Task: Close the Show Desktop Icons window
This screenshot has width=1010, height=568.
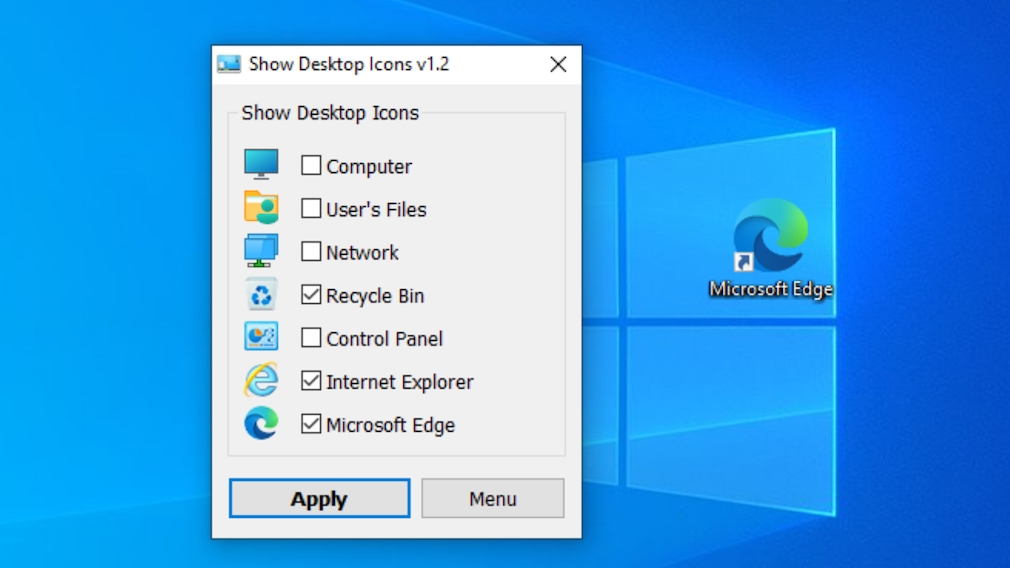Action: (558, 64)
